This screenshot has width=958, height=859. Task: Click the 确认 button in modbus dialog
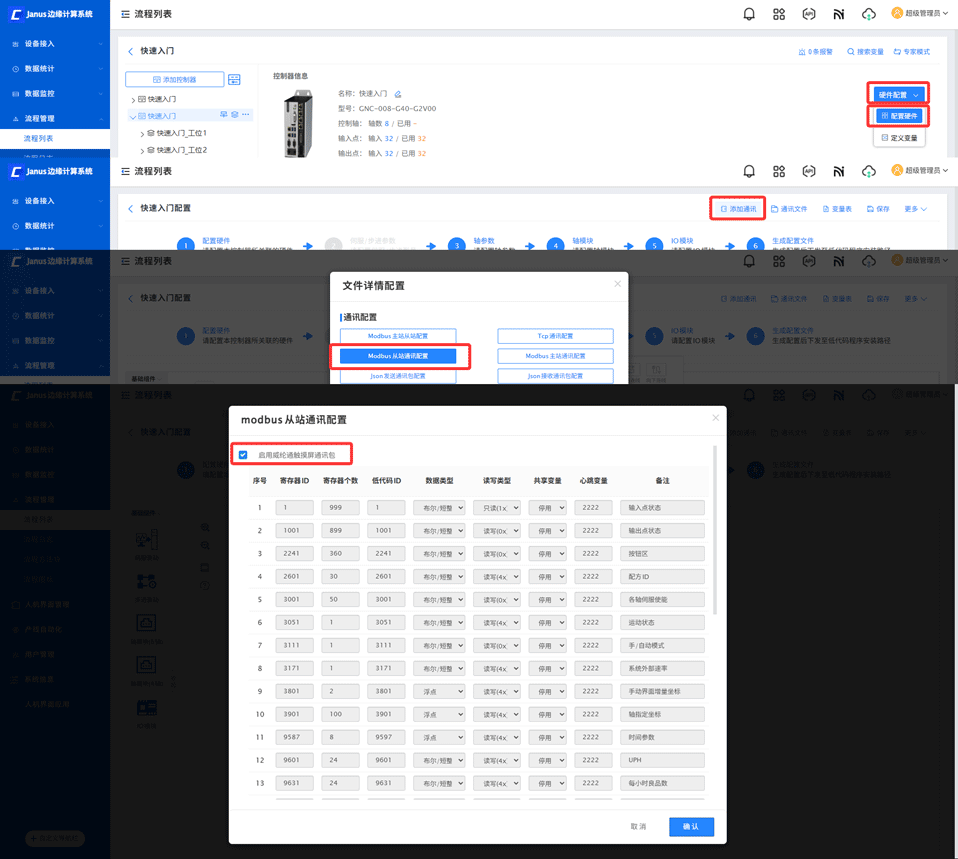click(x=691, y=827)
